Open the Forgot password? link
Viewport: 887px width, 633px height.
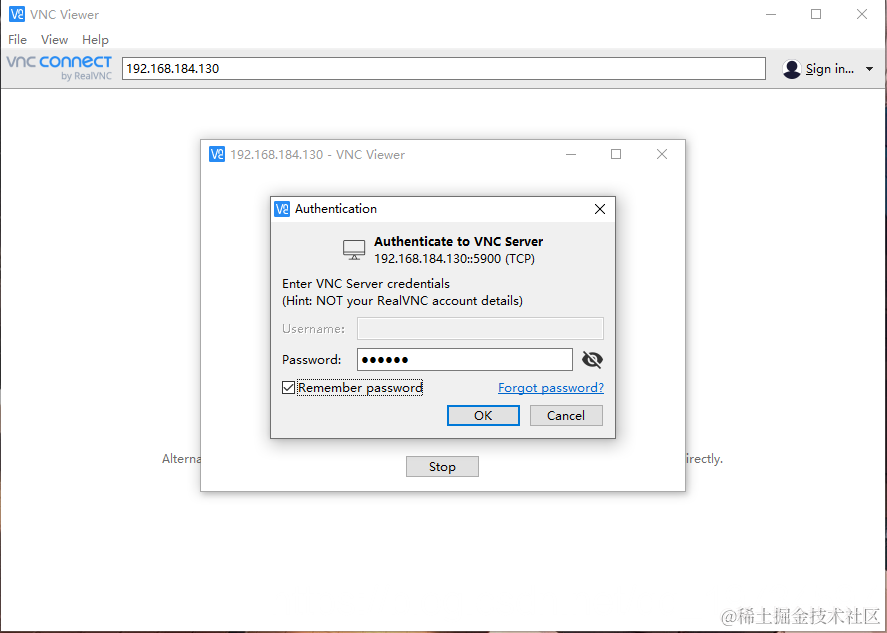click(551, 387)
